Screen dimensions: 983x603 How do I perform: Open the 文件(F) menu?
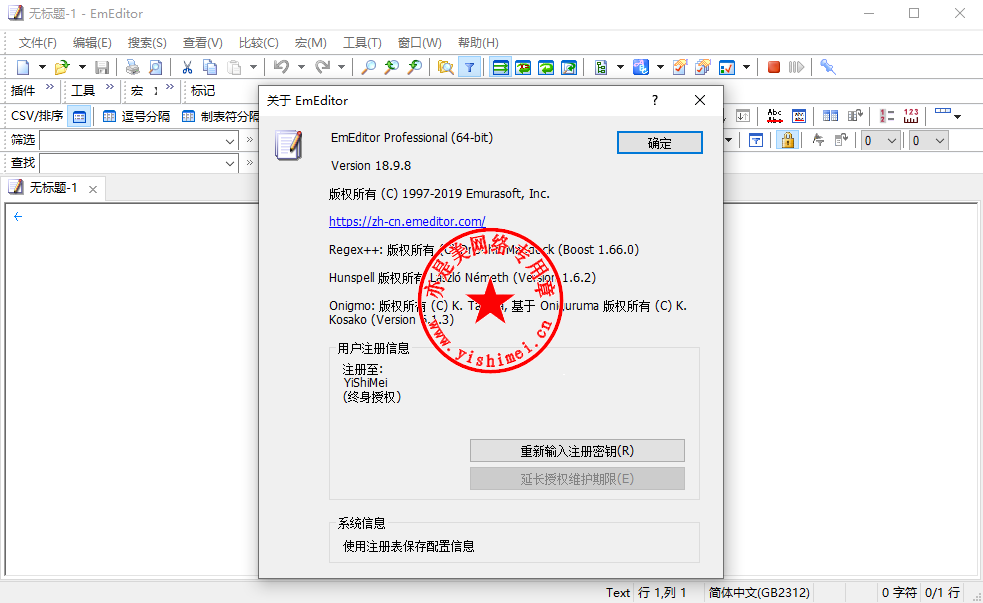38,43
